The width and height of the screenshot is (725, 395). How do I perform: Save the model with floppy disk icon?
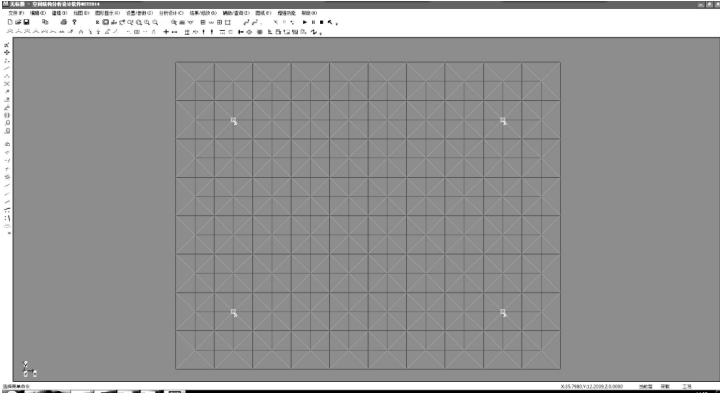(26, 22)
